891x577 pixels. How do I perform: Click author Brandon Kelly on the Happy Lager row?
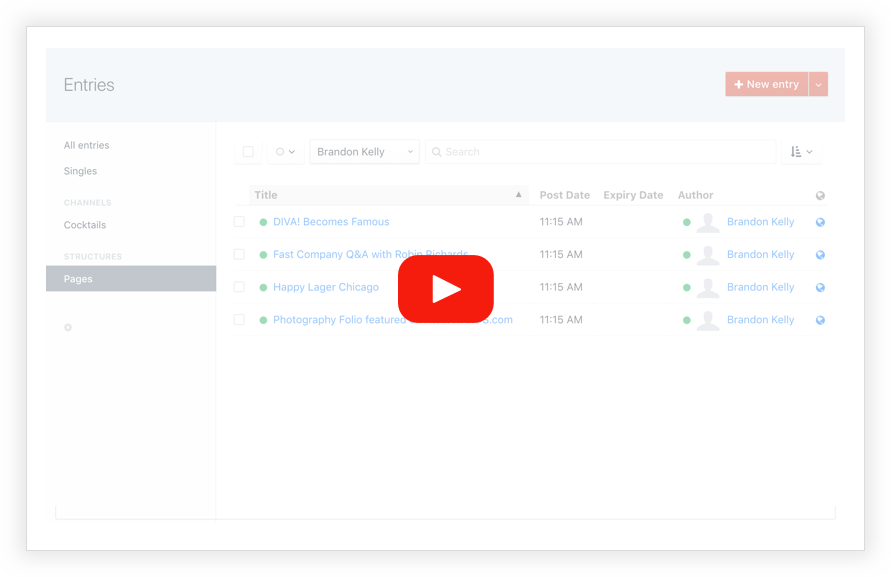(760, 287)
